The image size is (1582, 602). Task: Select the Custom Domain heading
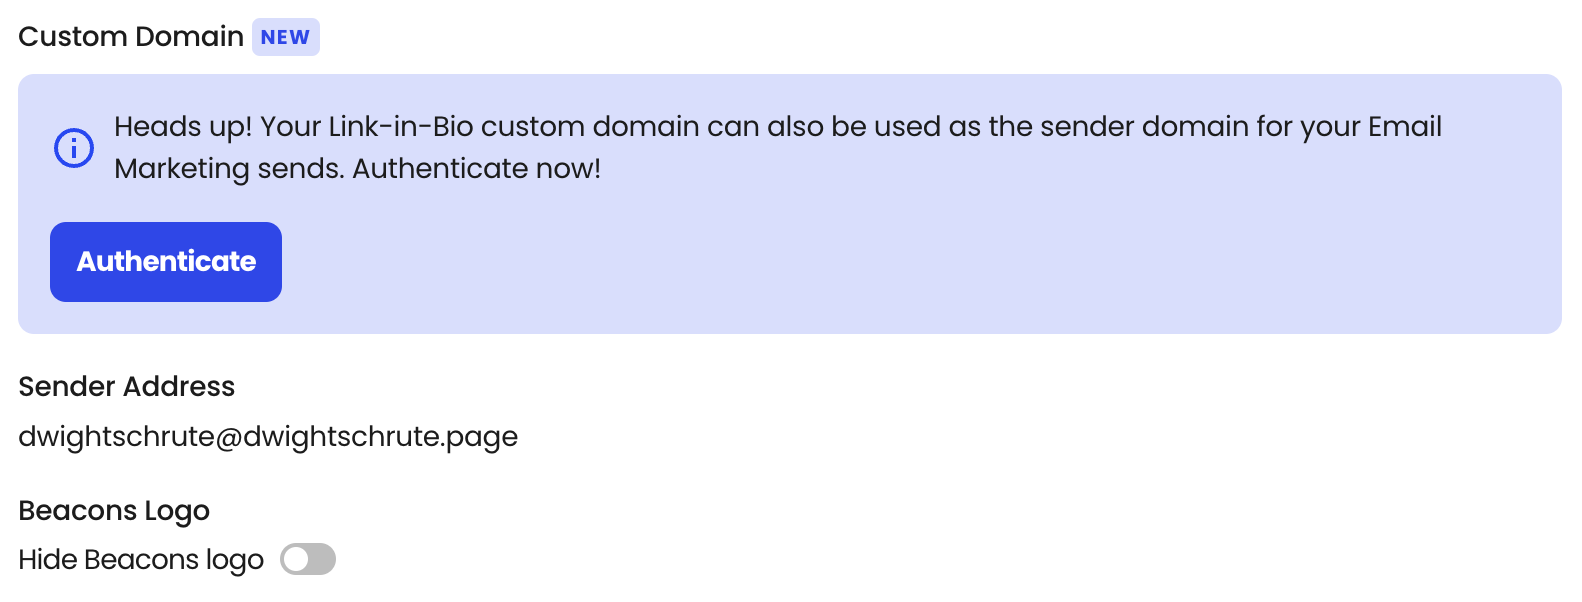(x=131, y=37)
